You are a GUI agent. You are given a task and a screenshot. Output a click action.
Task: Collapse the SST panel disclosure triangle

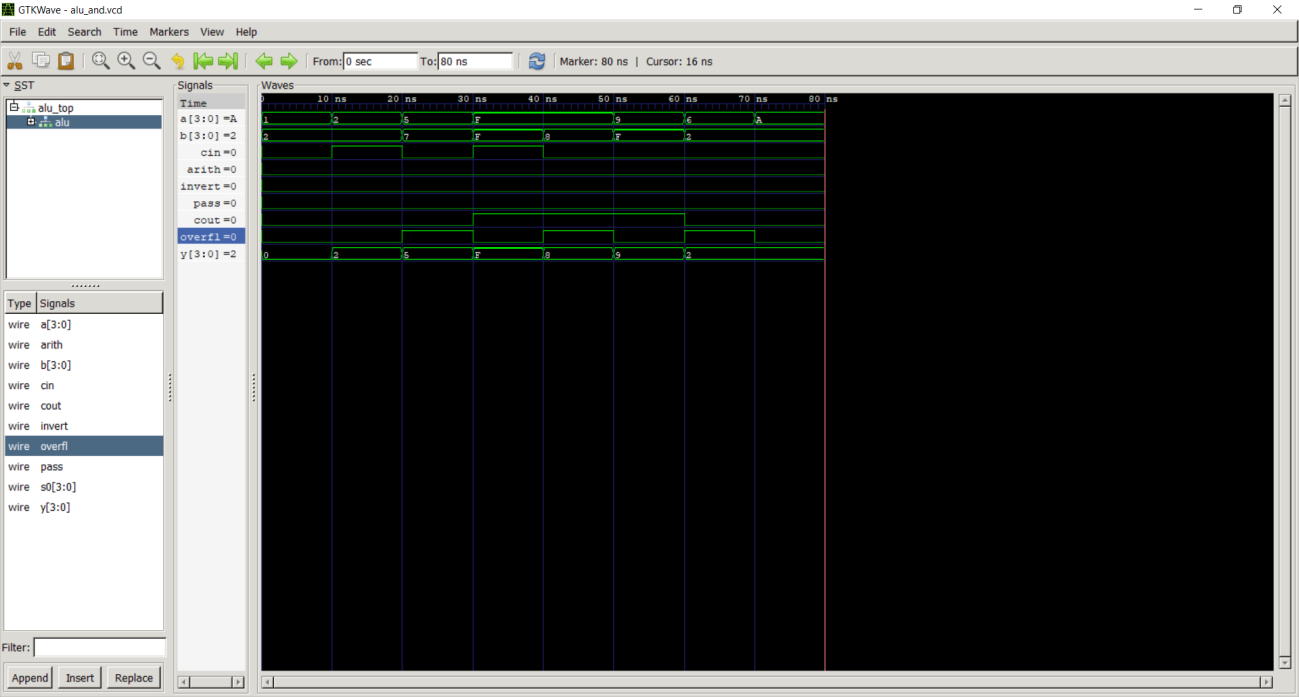click(x=6, y=85)
